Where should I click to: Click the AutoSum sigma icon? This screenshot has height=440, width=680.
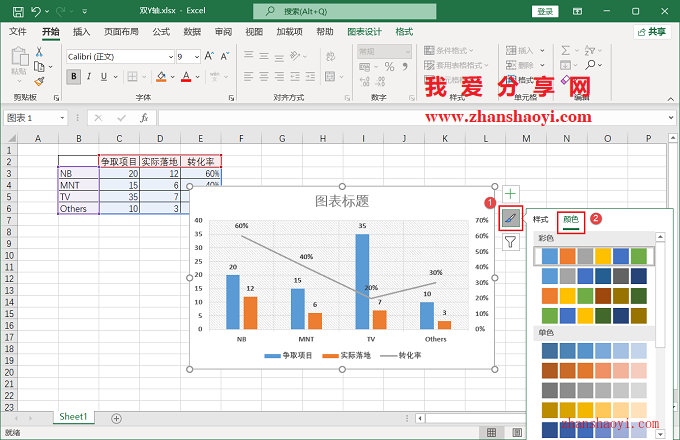coord(566,50)
